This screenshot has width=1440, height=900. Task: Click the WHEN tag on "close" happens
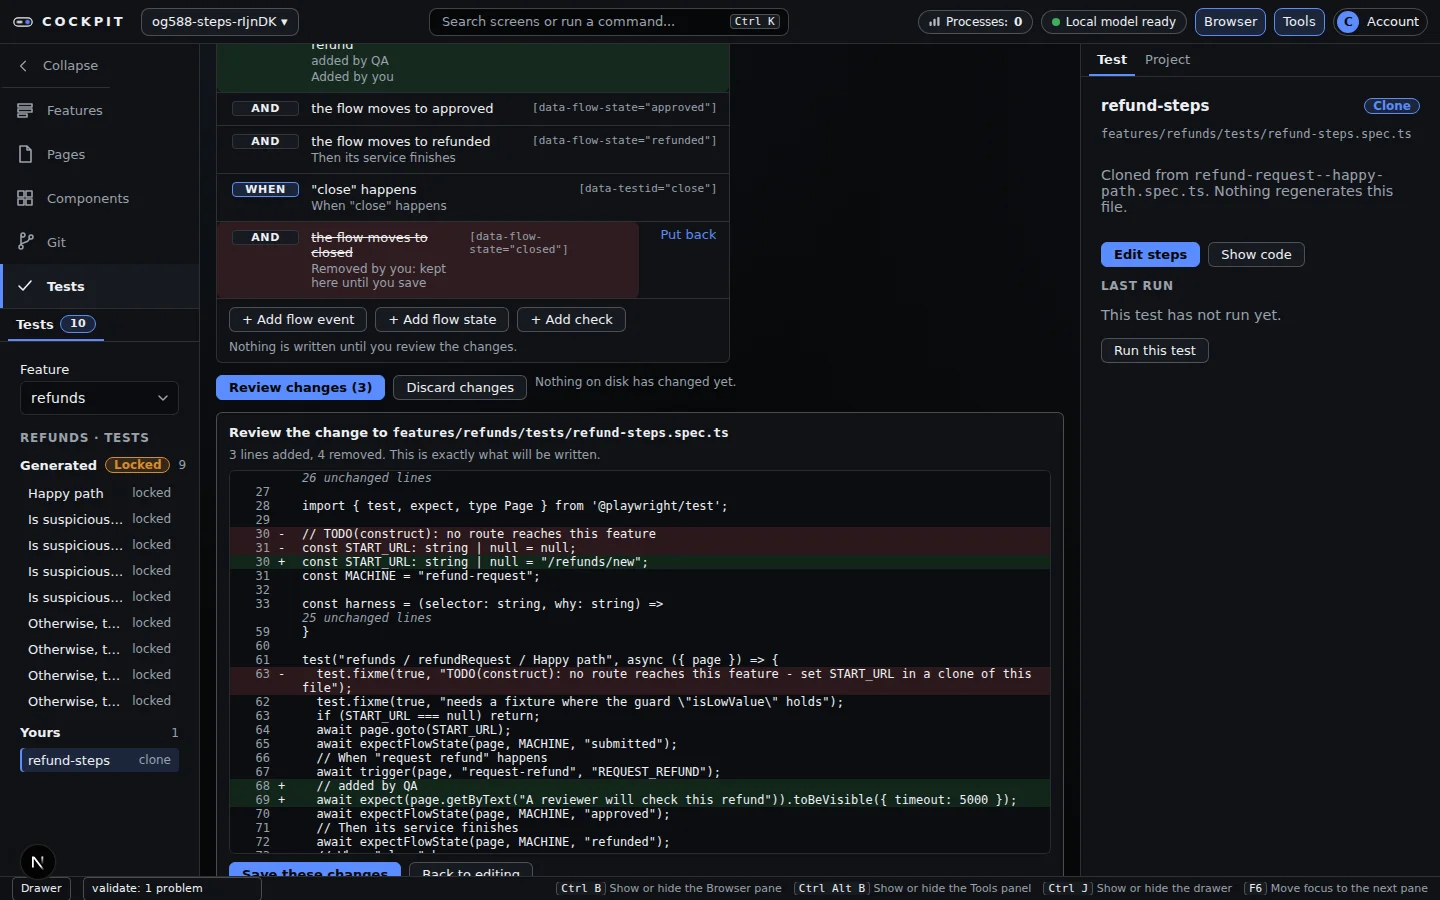point(265,189)
